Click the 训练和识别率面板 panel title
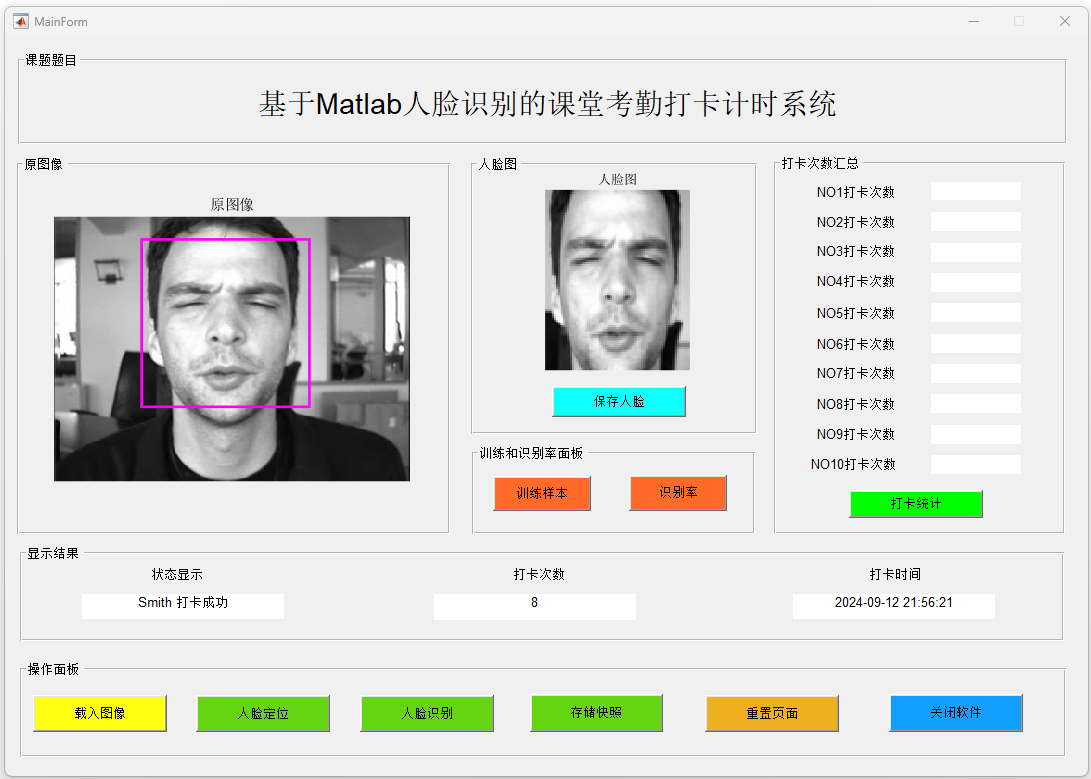Image resolution: width=1091 pixels, height=779 pixels. pyautogui.click(x=531, y=453)
